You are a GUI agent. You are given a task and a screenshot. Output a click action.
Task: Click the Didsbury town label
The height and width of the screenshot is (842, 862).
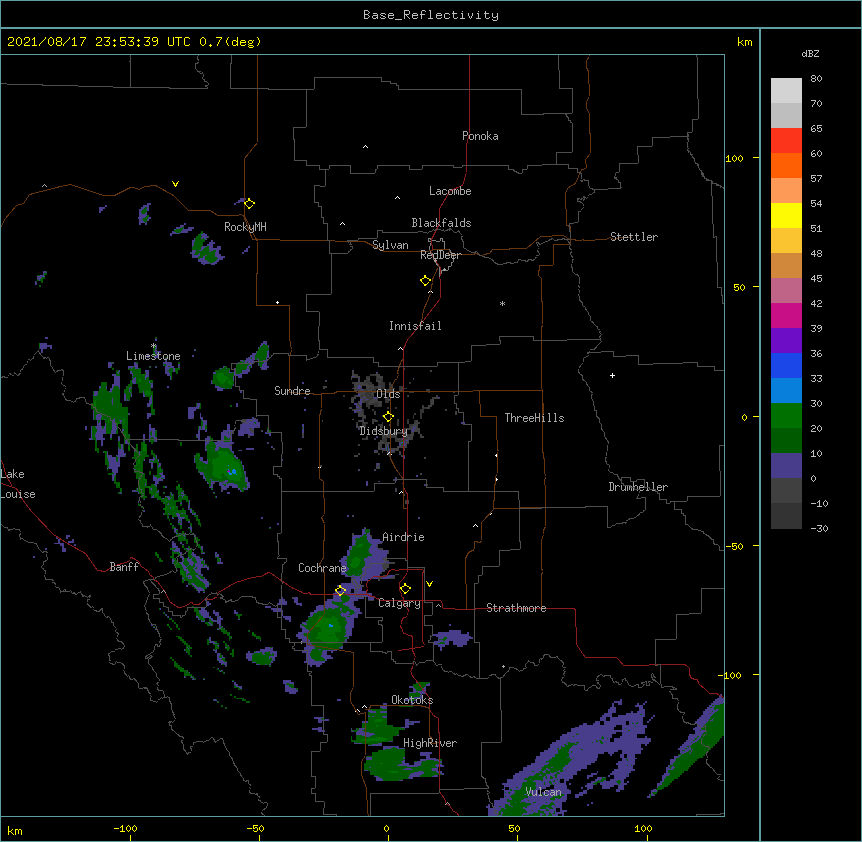click(383, 431)
